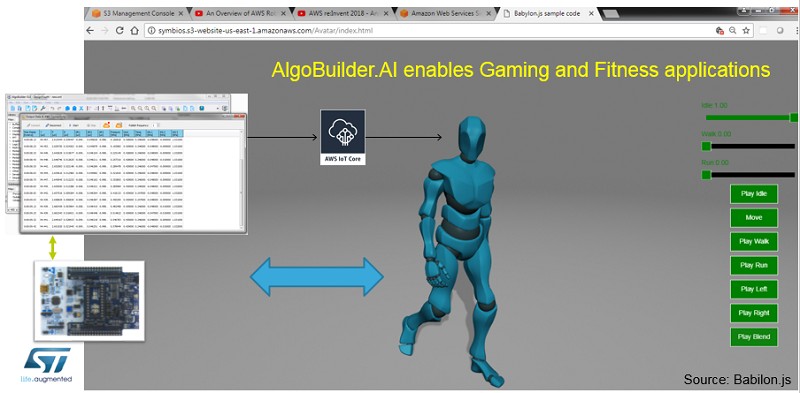800x393 pixels.
Task: Close the Output Data window
Action: pyautogui.click(x=242, y=116)
